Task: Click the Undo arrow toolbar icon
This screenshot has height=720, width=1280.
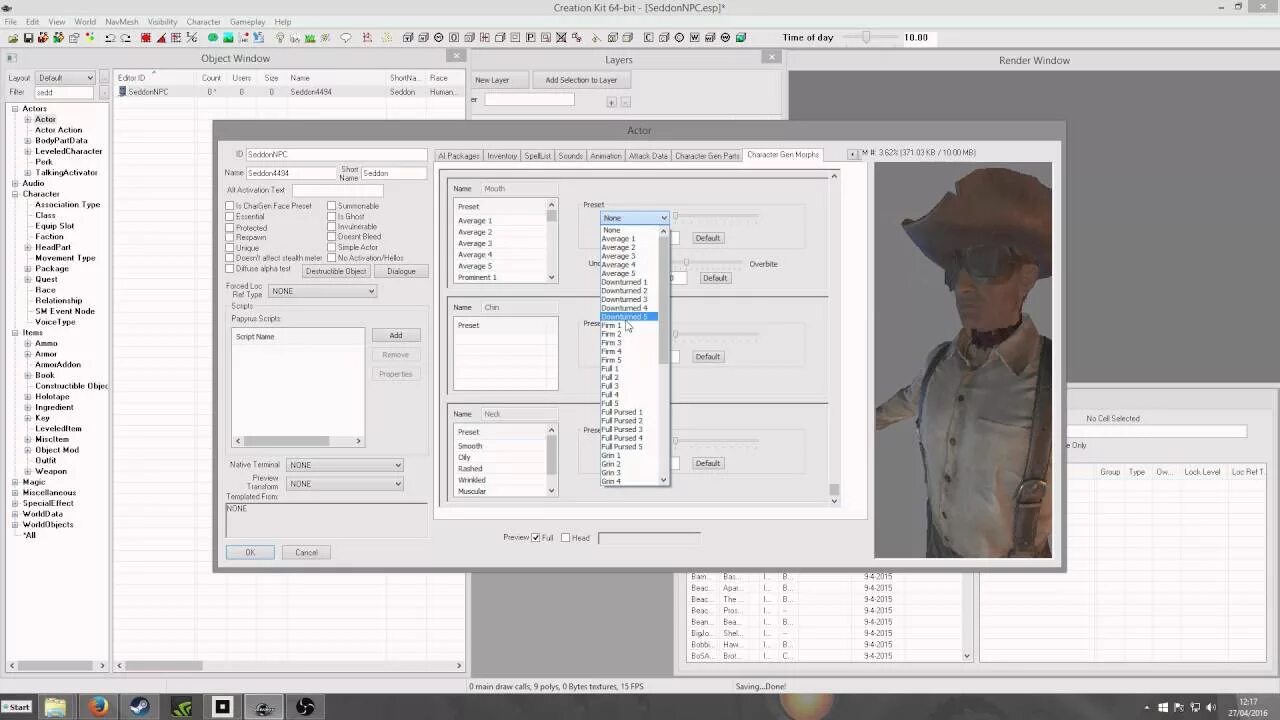Action: pyautogui.click(x=109, y=38)
